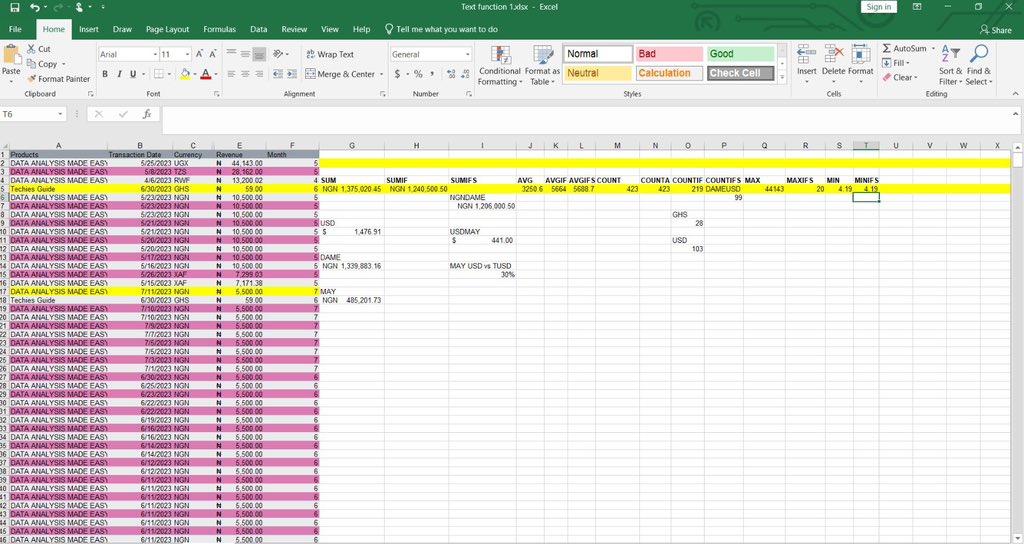Click the Name Box showing T6
The width and height of the screenshot is (1024, 544).
click(x=33, y=114)
